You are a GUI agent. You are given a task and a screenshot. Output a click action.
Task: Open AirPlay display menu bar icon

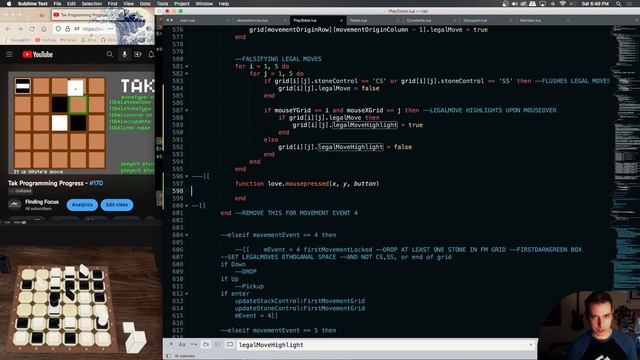[x=542, y=4]
